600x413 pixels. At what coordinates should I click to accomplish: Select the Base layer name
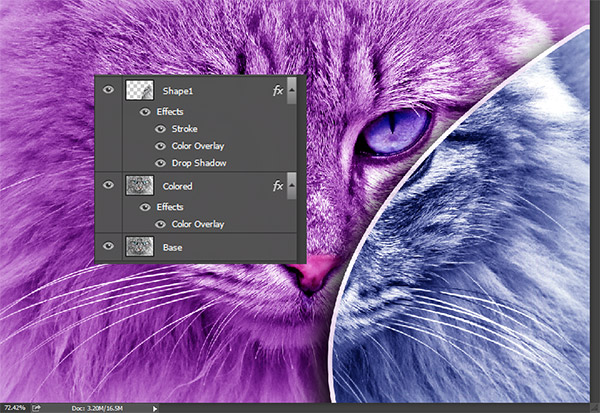coord(175,246)
